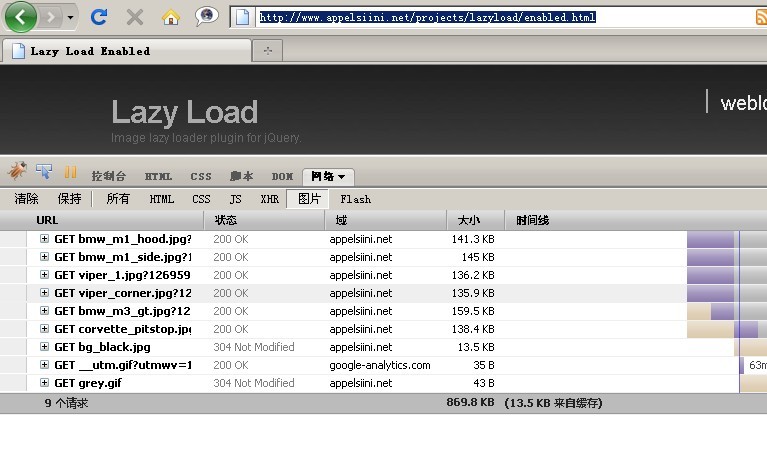
Task: Filter requests by XHR
Action: coord(269,199)
